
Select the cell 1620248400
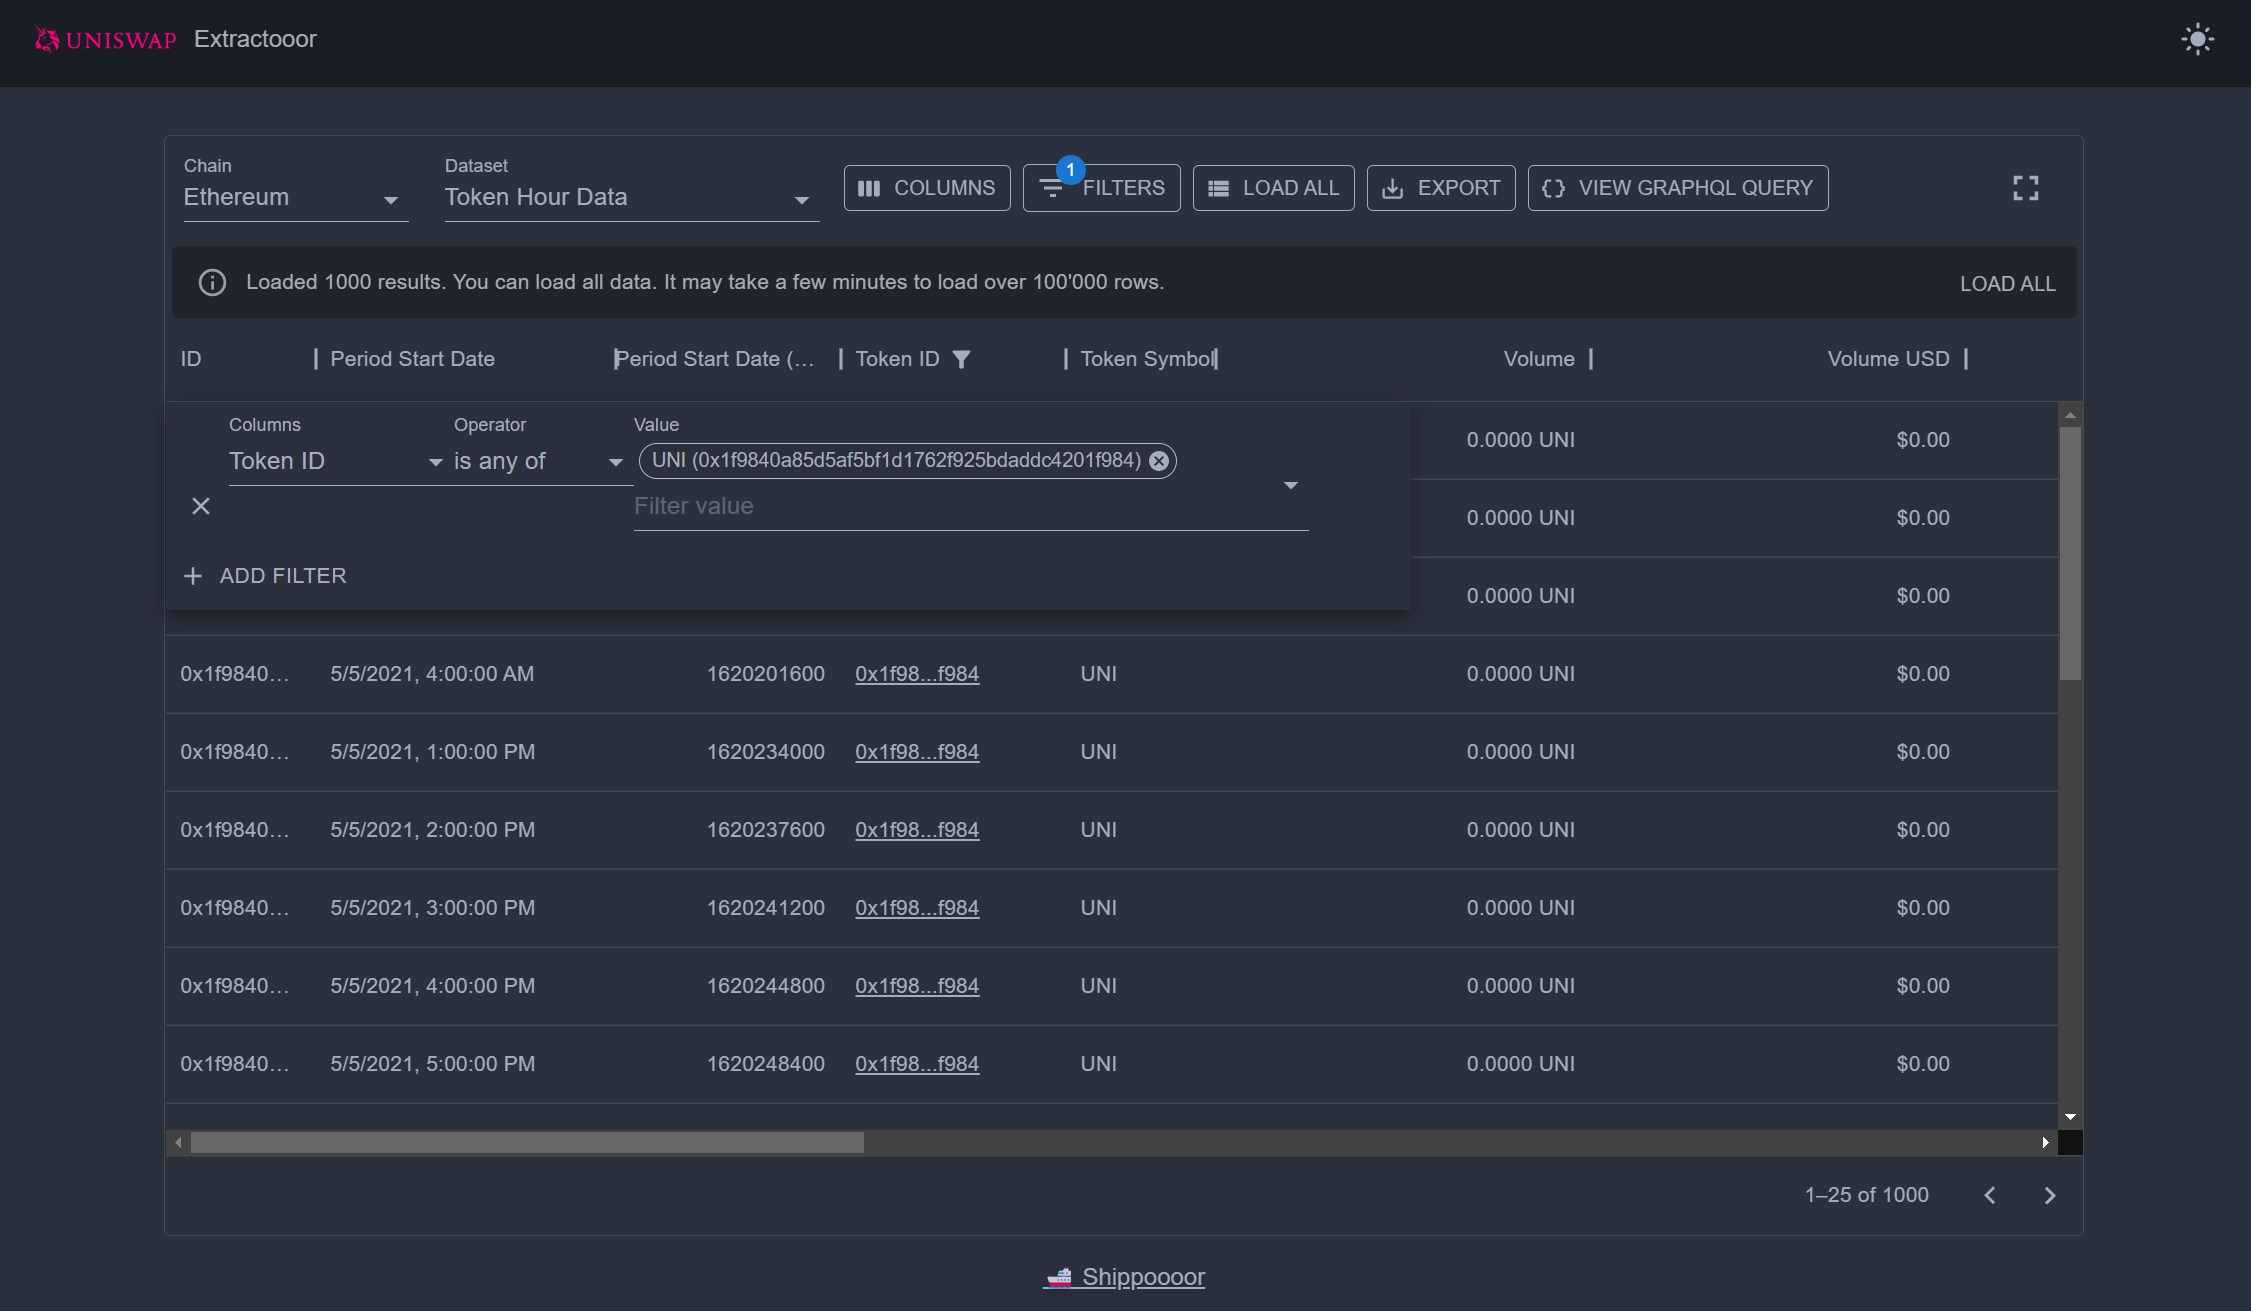tap(765, 1064)
